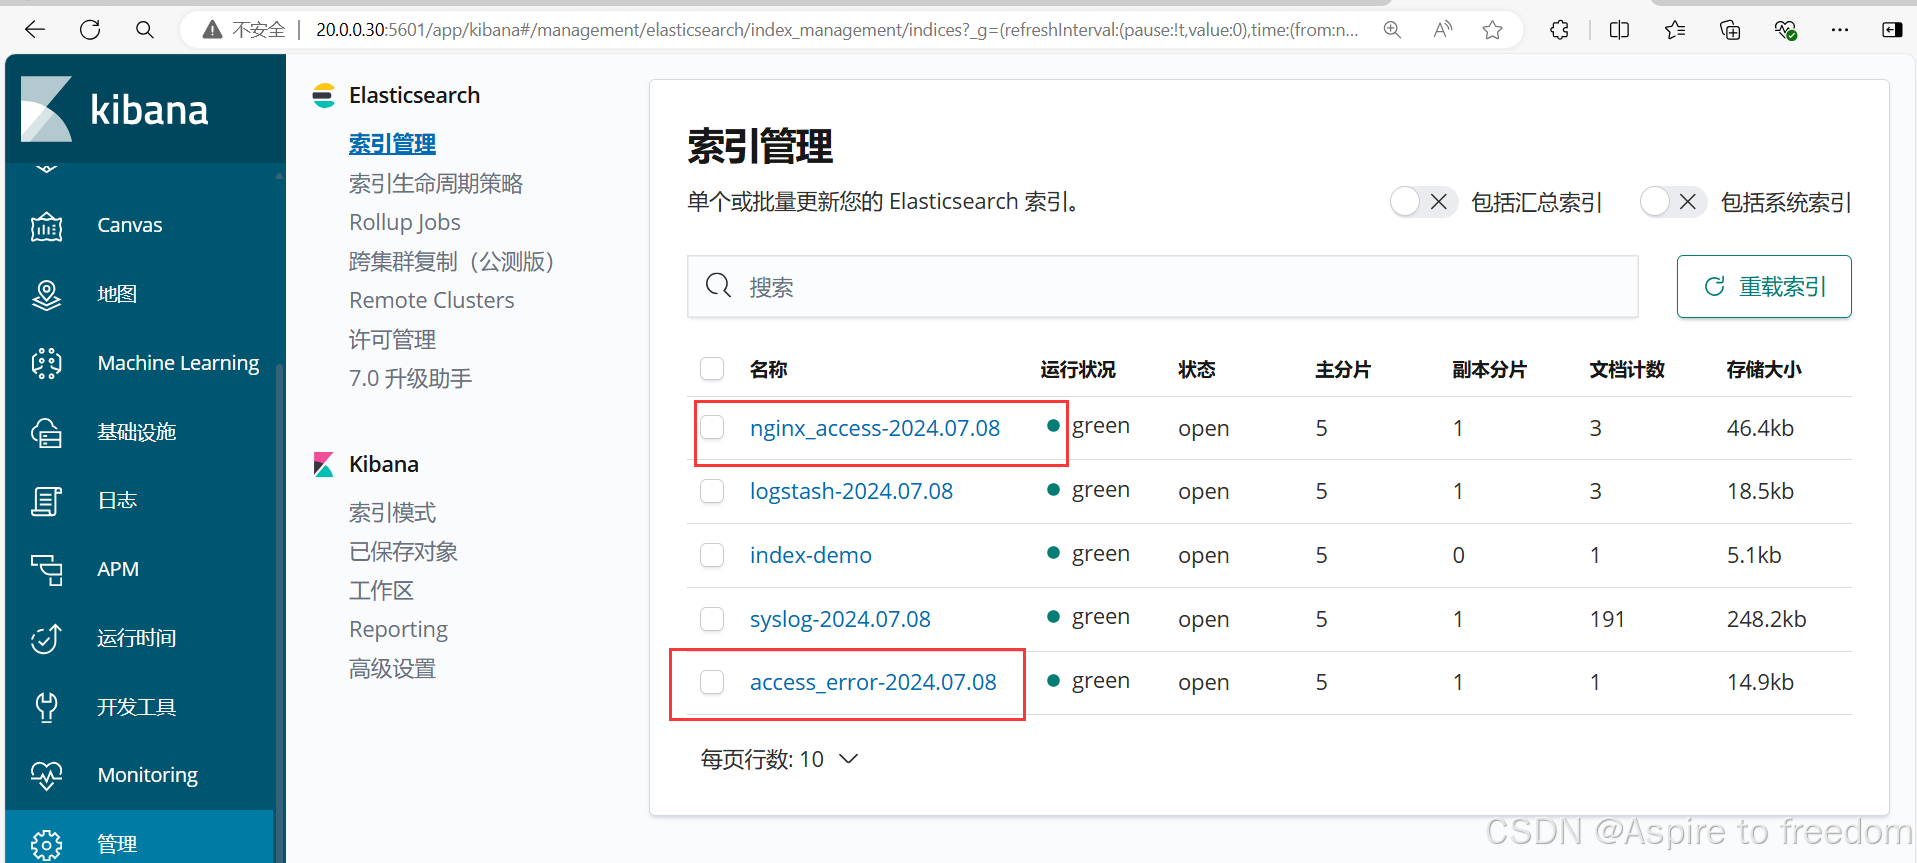Sort by Health (运行状况) column header

click(1078, 370)
